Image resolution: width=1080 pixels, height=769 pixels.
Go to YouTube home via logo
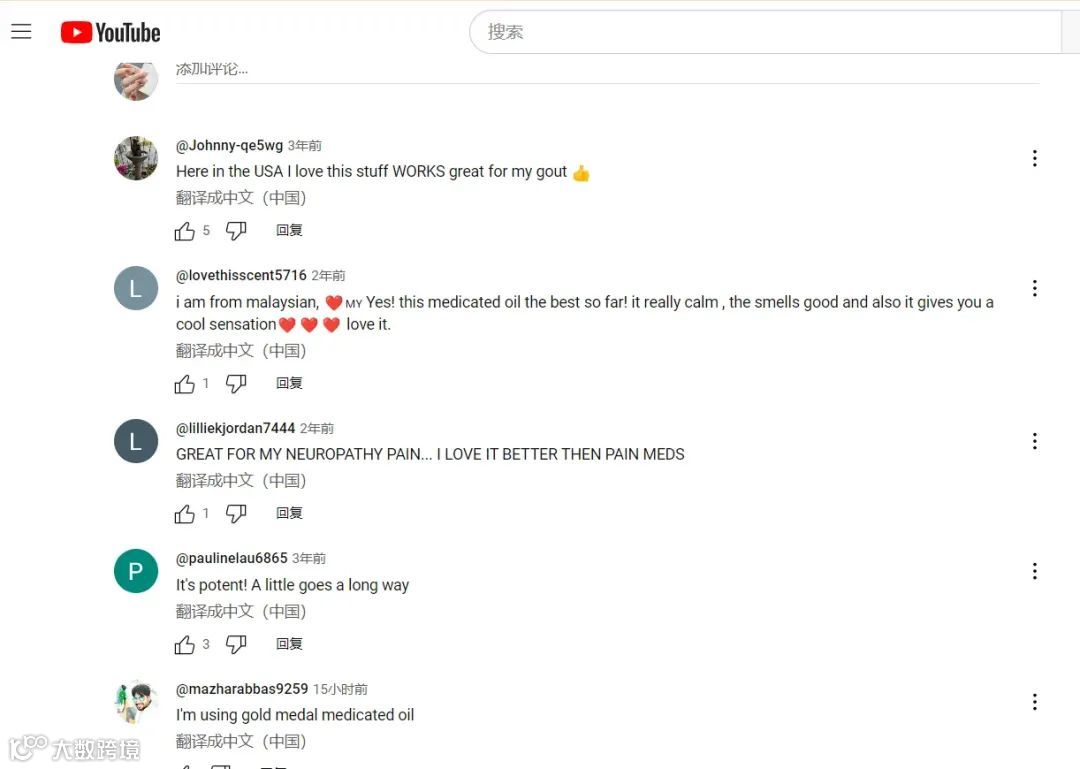point(110,32)
